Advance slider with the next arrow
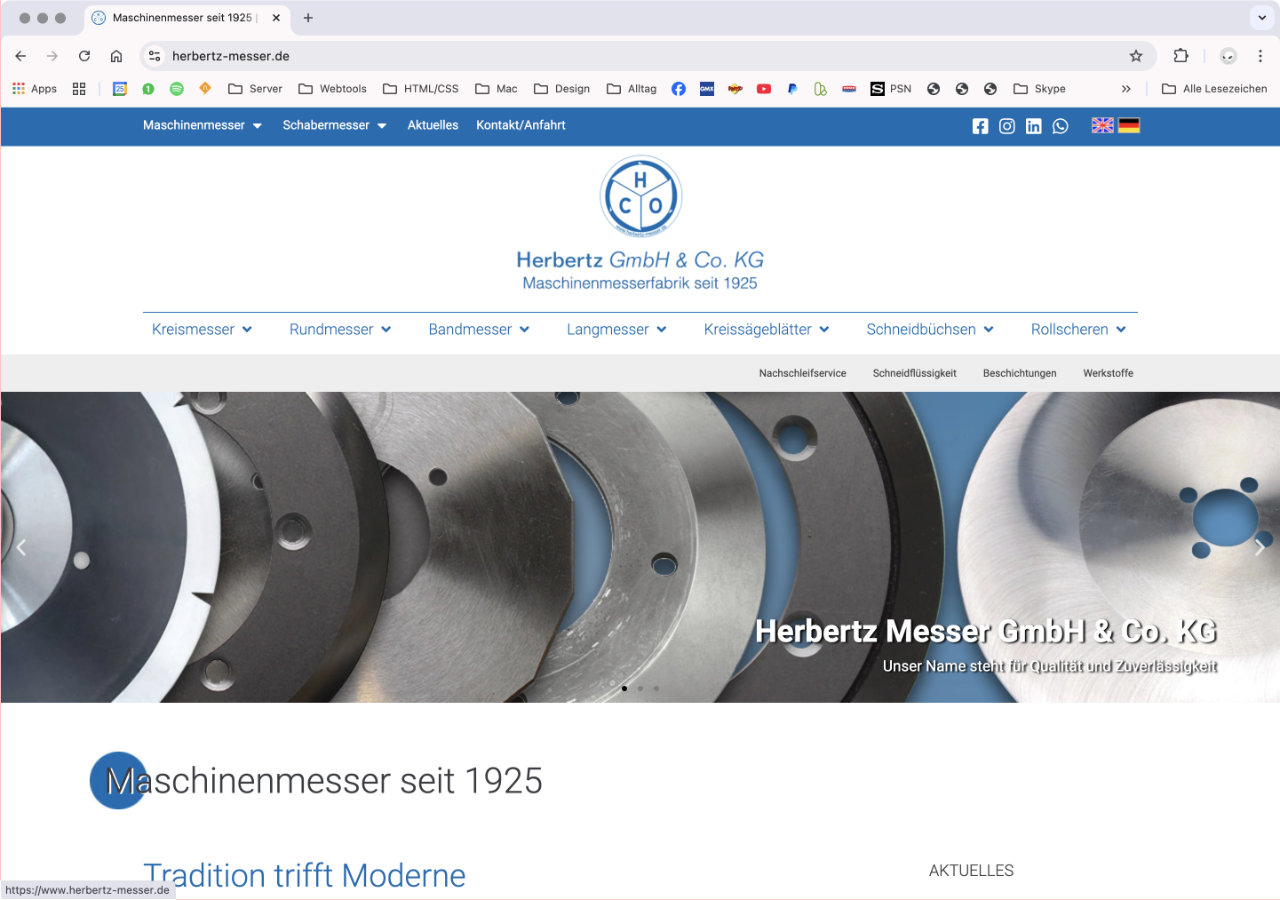Screen dimensions: 1280x900 tap(1259, 547)
